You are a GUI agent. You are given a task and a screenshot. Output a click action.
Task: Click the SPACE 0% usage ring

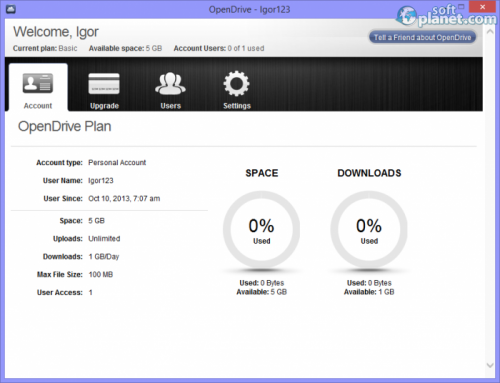tap(261, 229)
